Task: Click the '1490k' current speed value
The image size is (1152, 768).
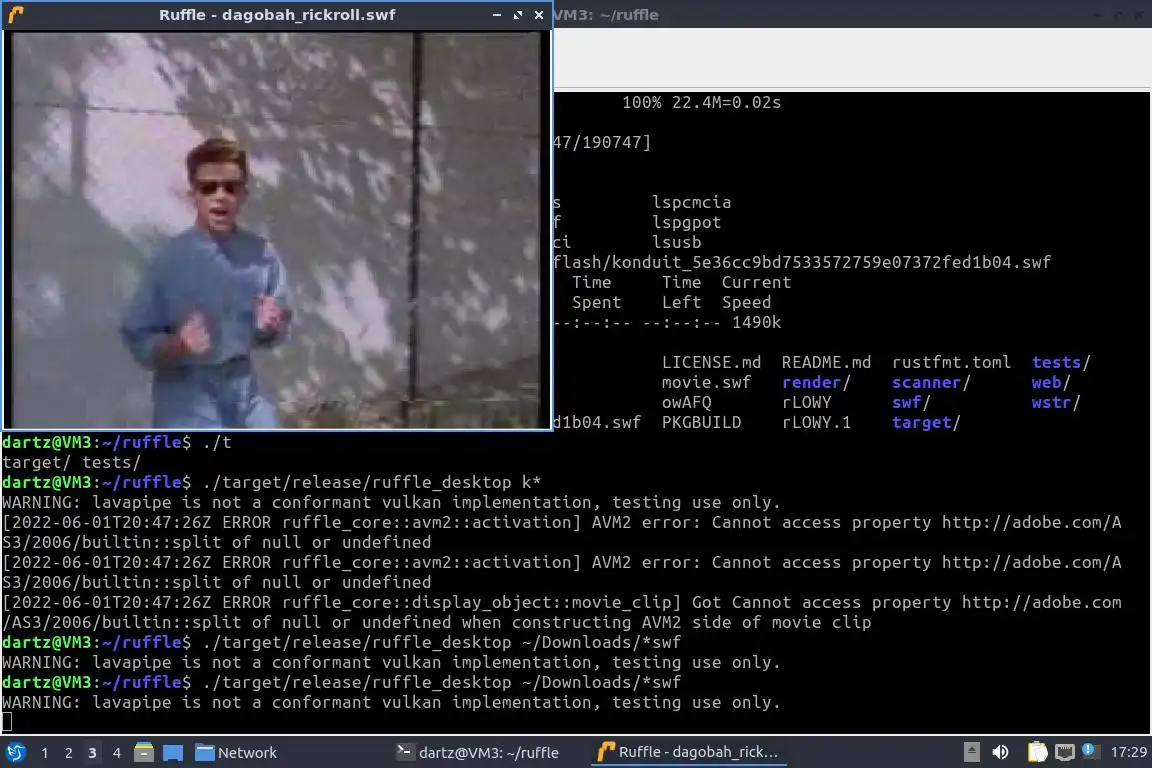Action: [x=756, y=322]
